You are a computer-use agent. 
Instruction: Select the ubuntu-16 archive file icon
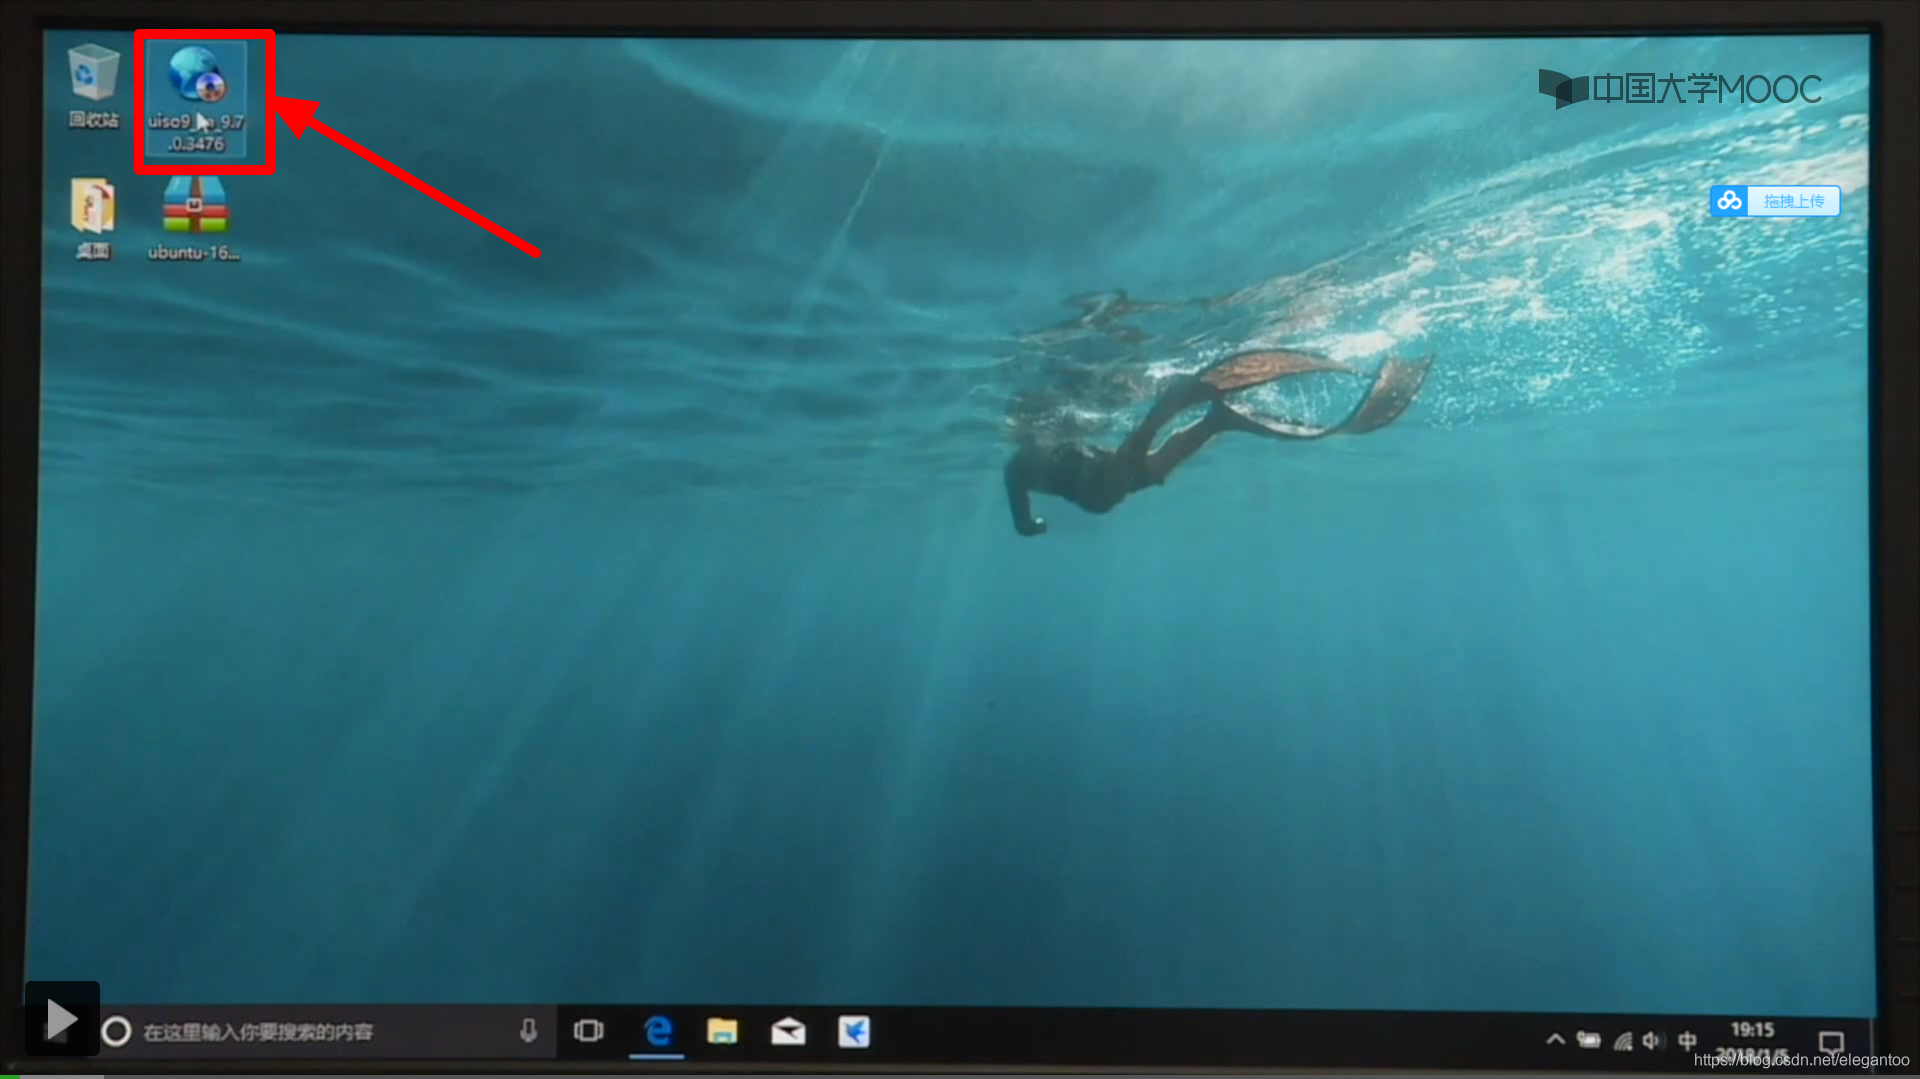coord(194,218)
